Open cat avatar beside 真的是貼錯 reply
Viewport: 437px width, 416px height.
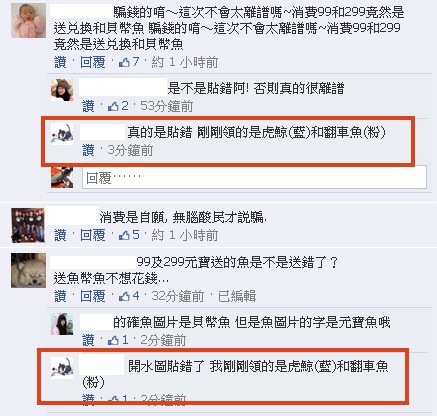62,134
